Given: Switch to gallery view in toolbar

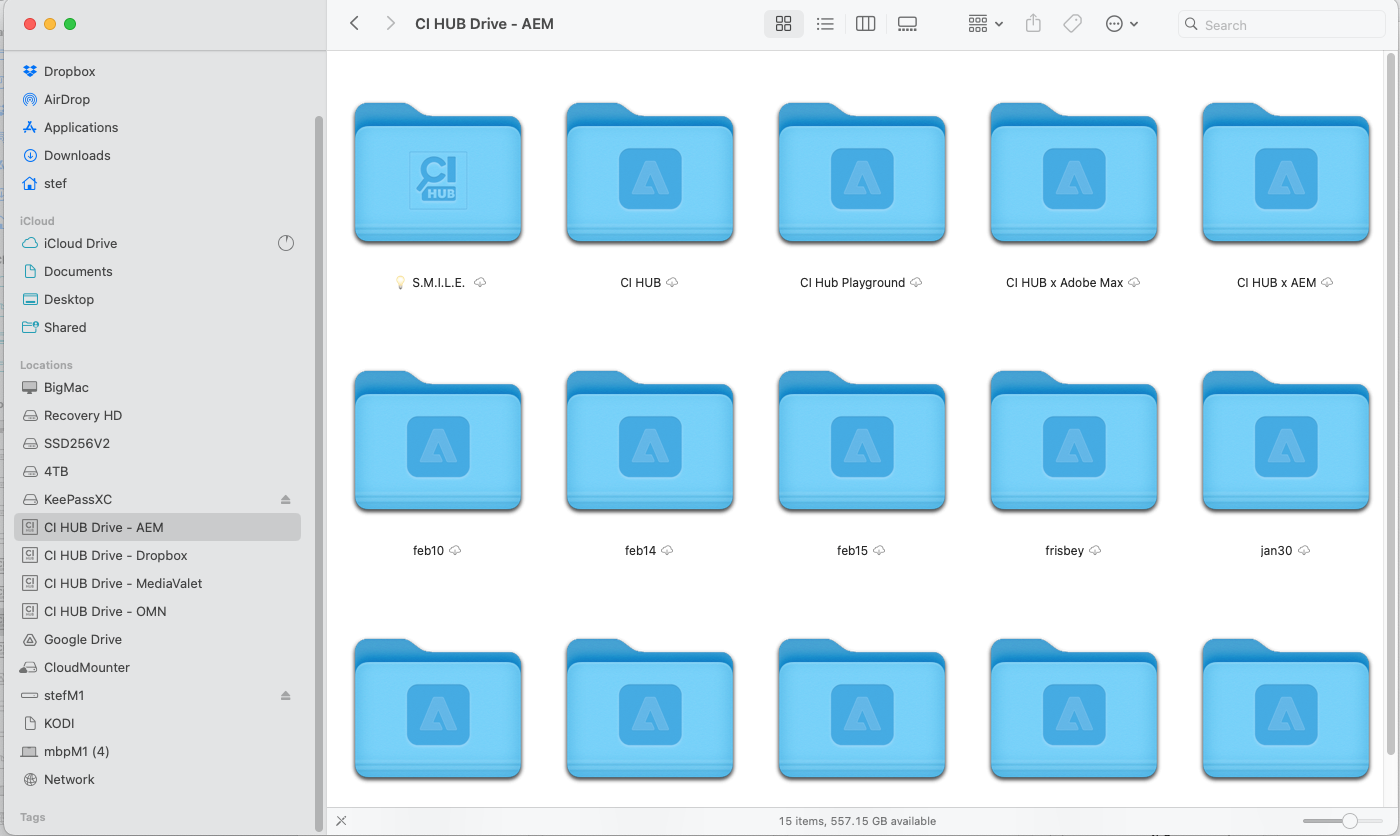Looking at the screenshot, I should (907, 24).
